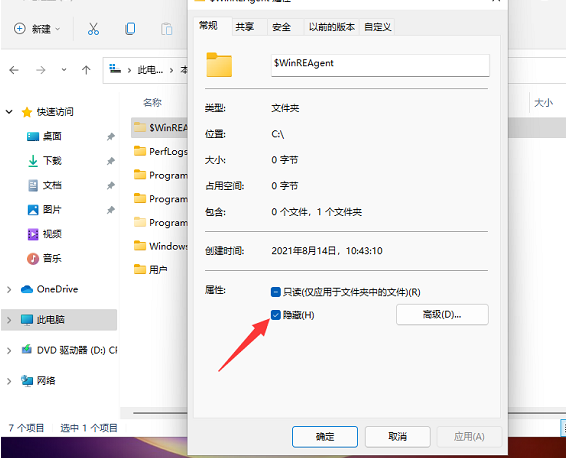The image size is (566, 458).
Task: Select the DVD drive (D:) icon
Action: coord(27,350)
